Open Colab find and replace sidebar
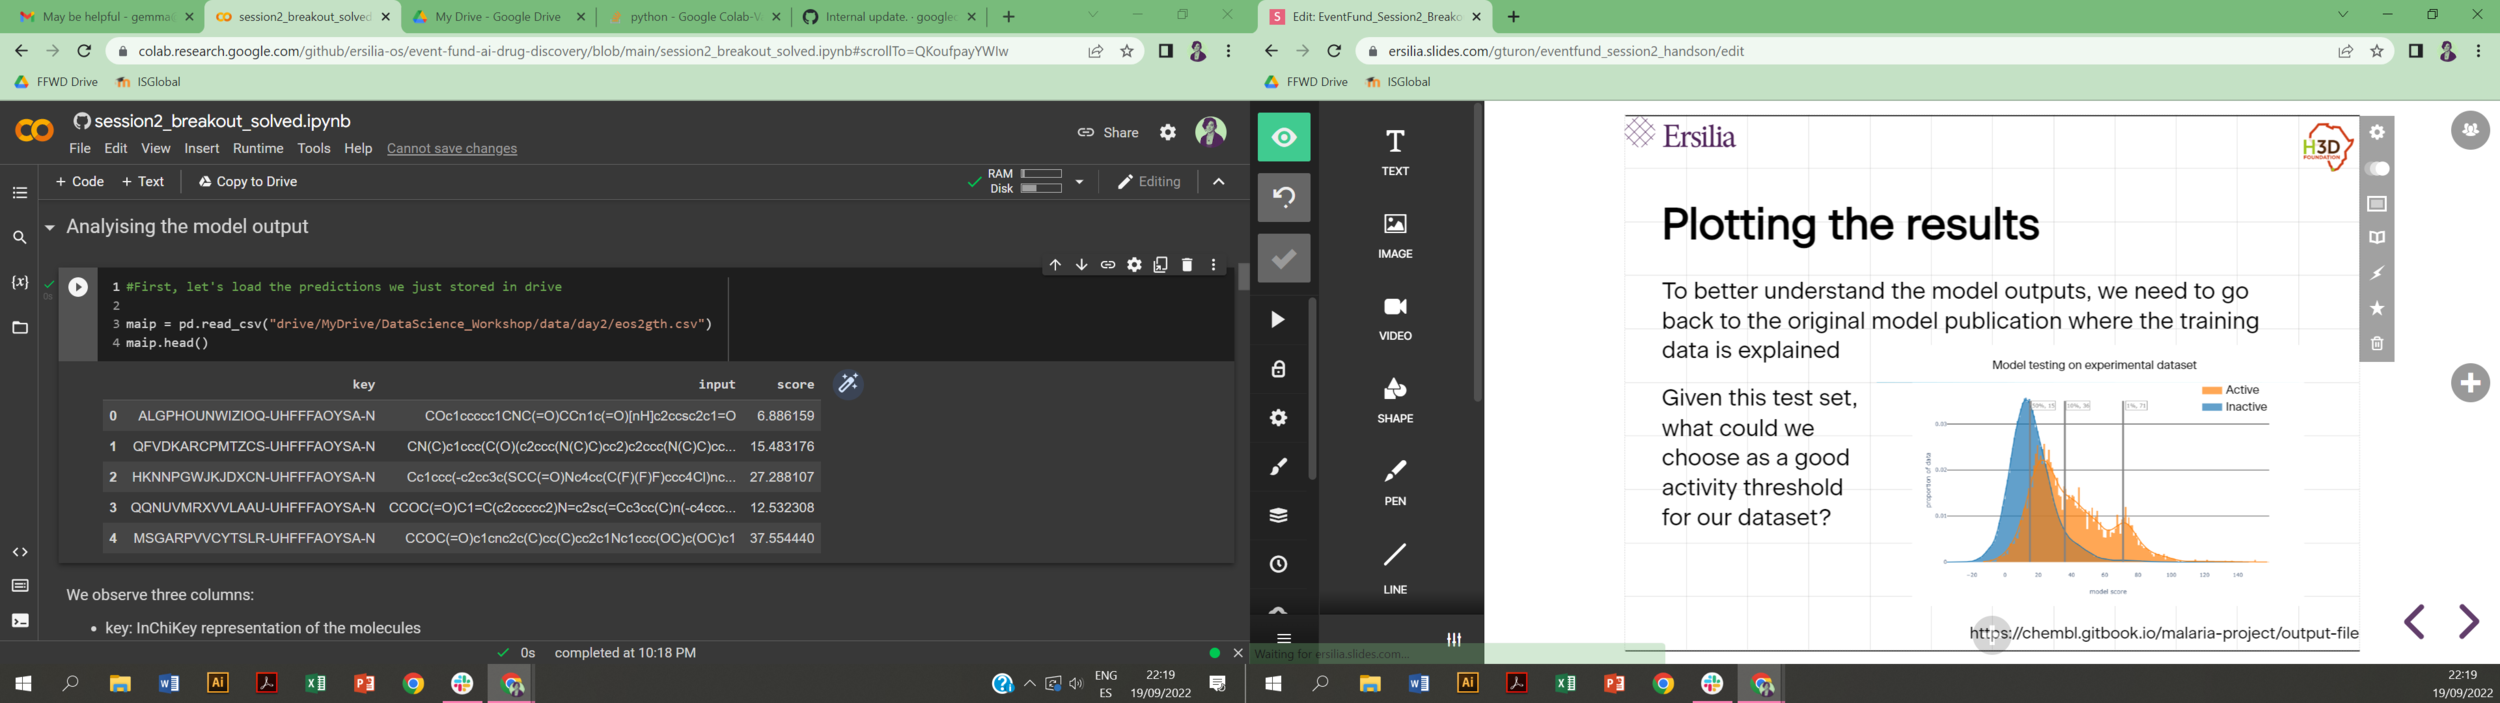2500x703 pixels. pyautogui.click(x=20, y=237)
